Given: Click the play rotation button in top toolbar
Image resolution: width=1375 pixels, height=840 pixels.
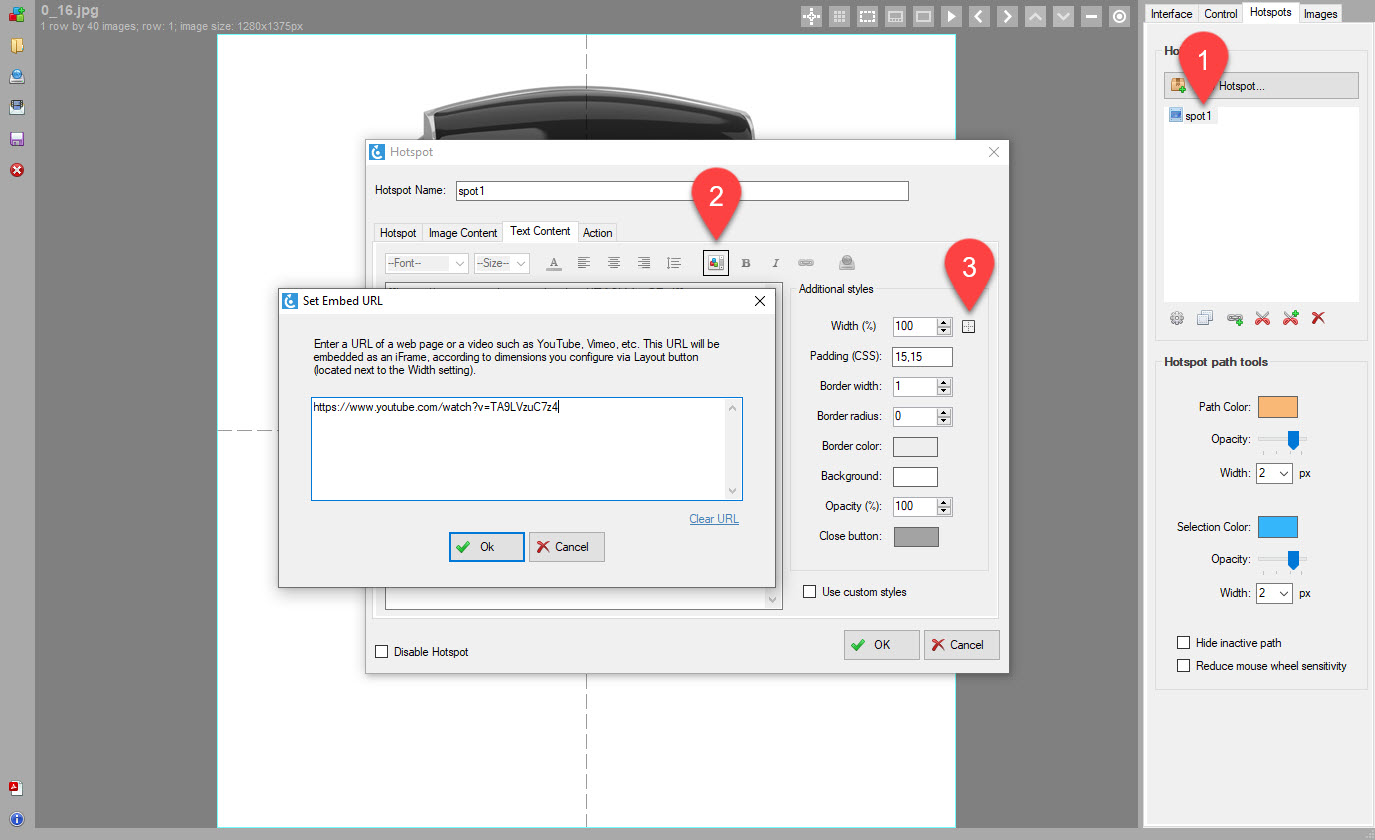Looking at the screenshot, I should 951,16.
